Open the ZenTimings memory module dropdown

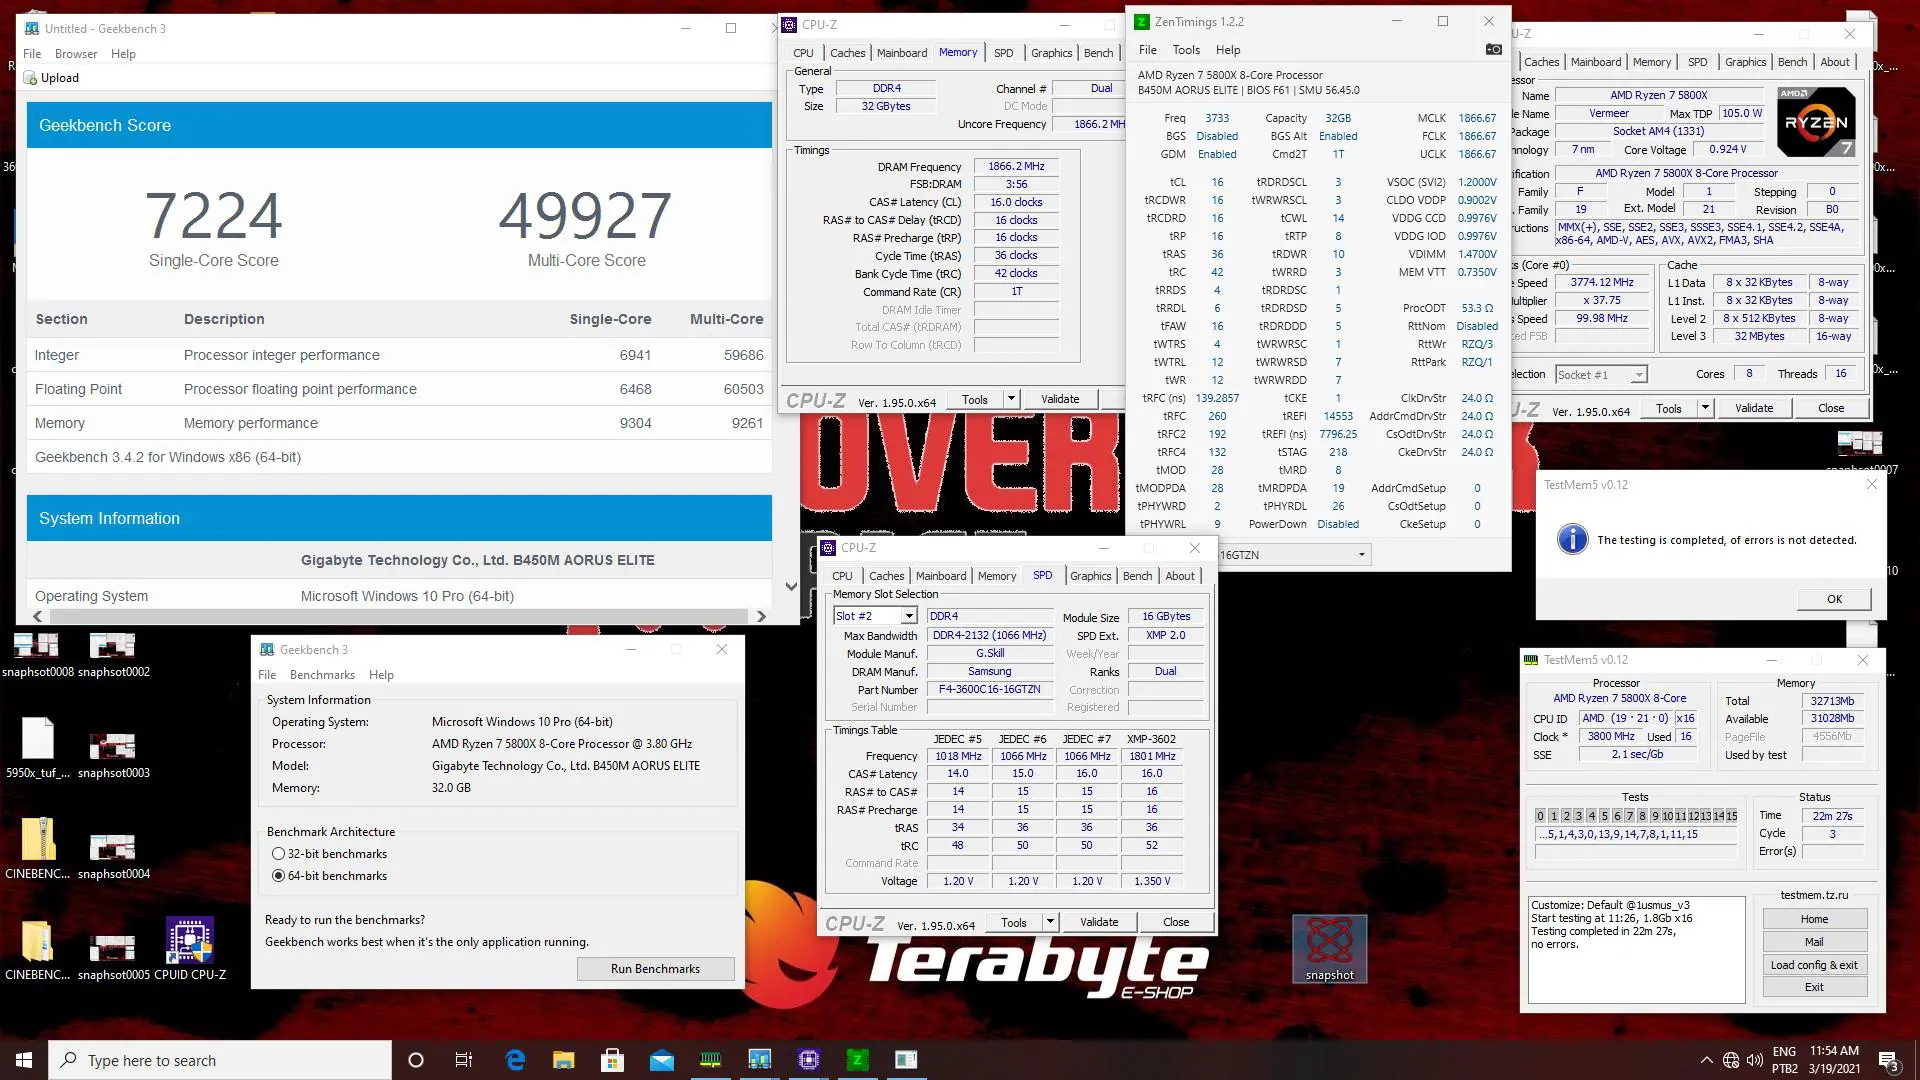[x=1294, y=555]
